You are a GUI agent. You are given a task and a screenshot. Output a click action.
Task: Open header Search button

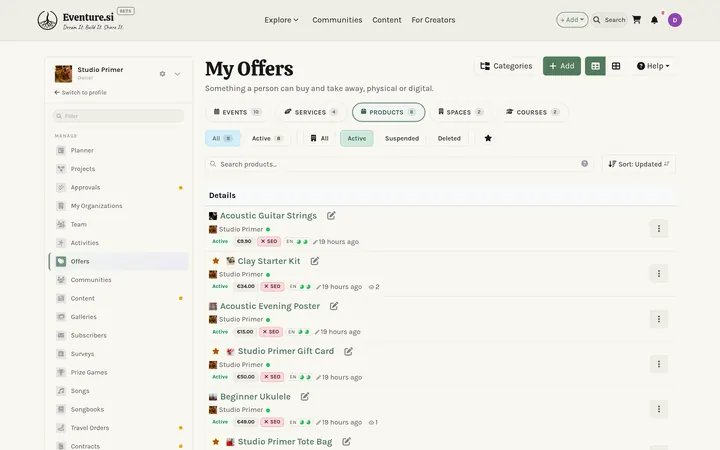pos(609,20)
